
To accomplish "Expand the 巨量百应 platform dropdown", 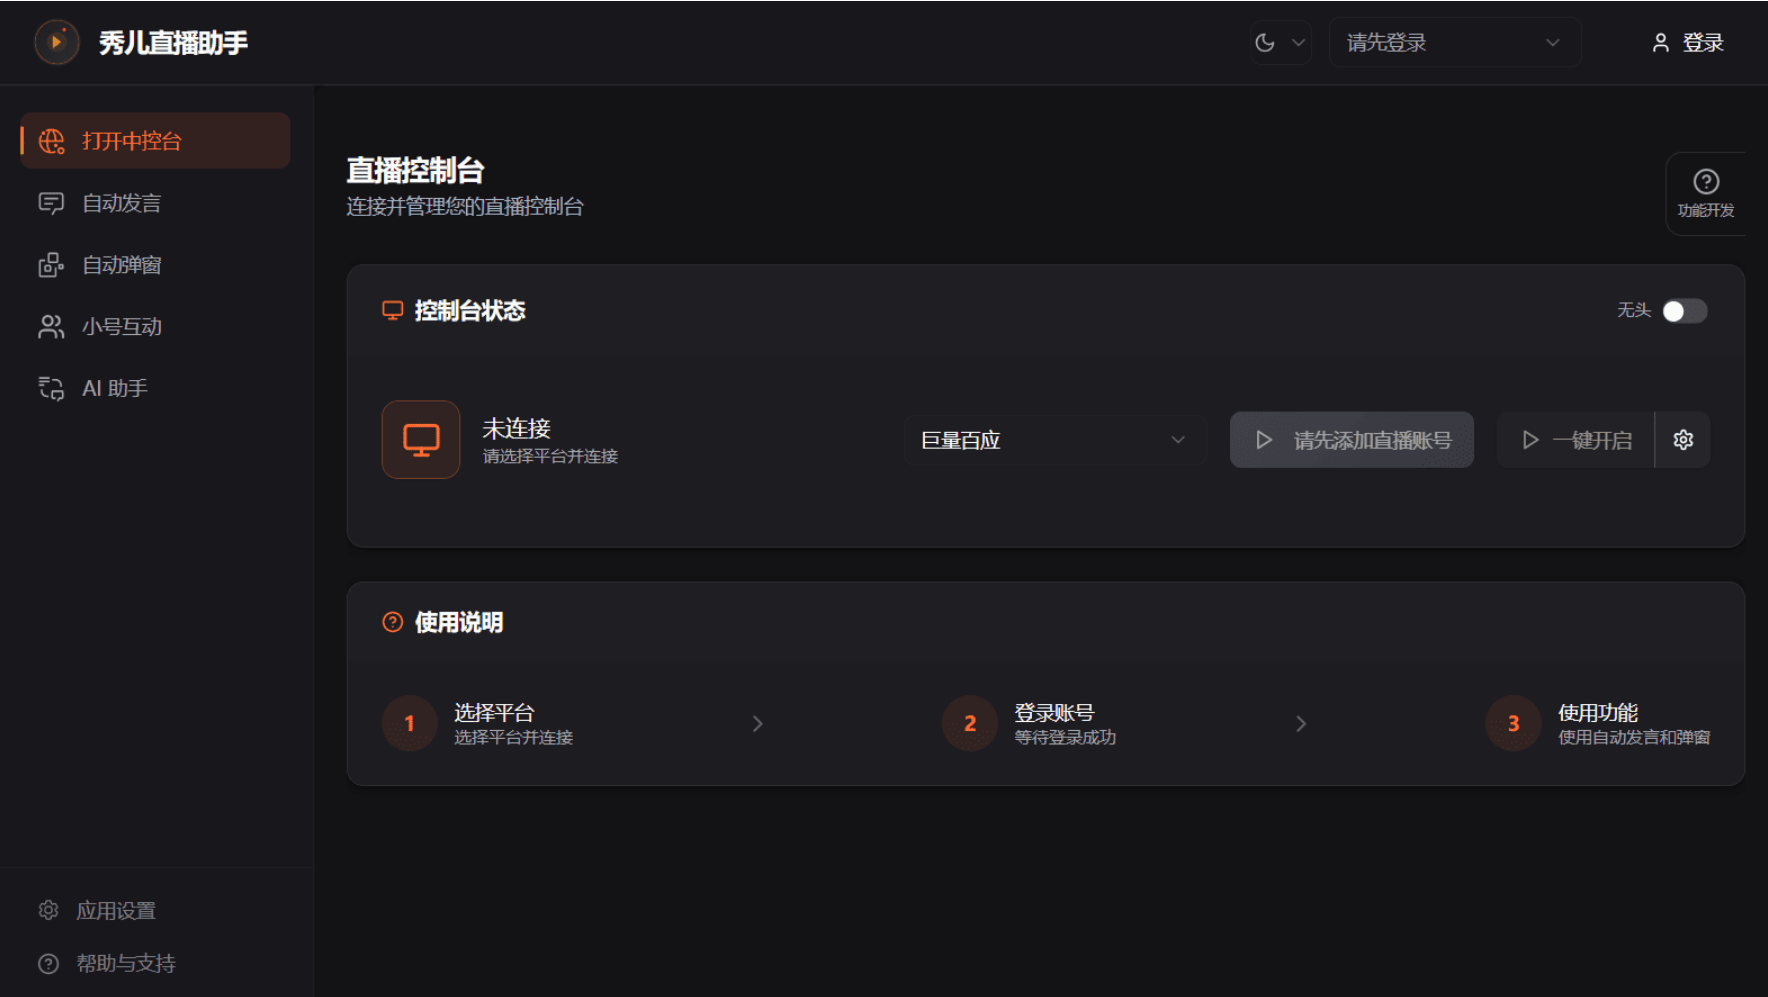I will 1055,440.
